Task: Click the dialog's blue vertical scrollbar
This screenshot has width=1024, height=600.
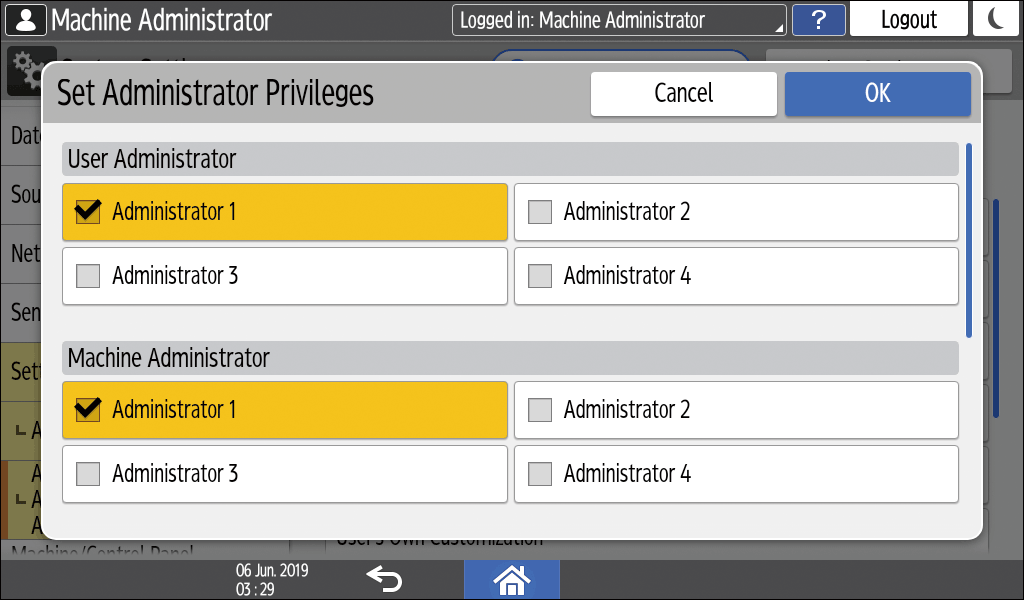Action: [x=968, y=240]
